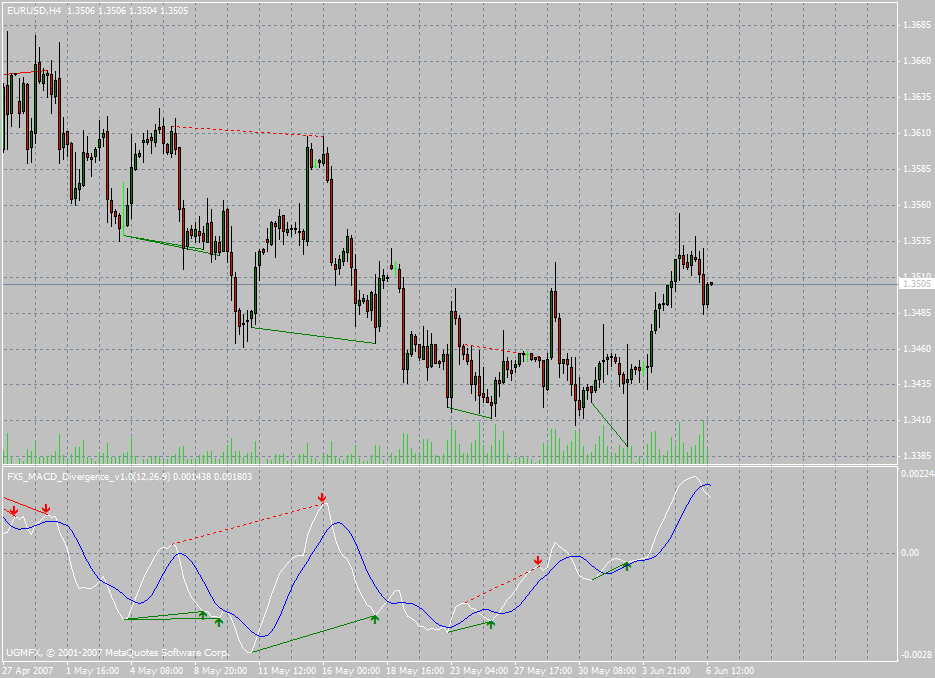Click the 1.3410 price axis label

pyautogui.click(x=916, y=420)
